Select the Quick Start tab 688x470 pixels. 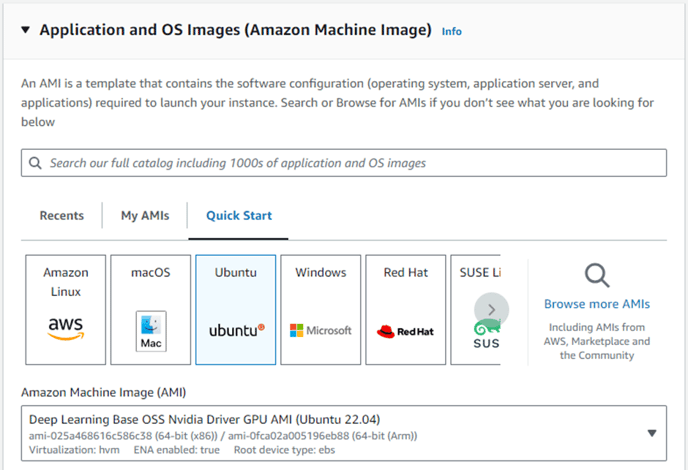click(x=239, y=215)
